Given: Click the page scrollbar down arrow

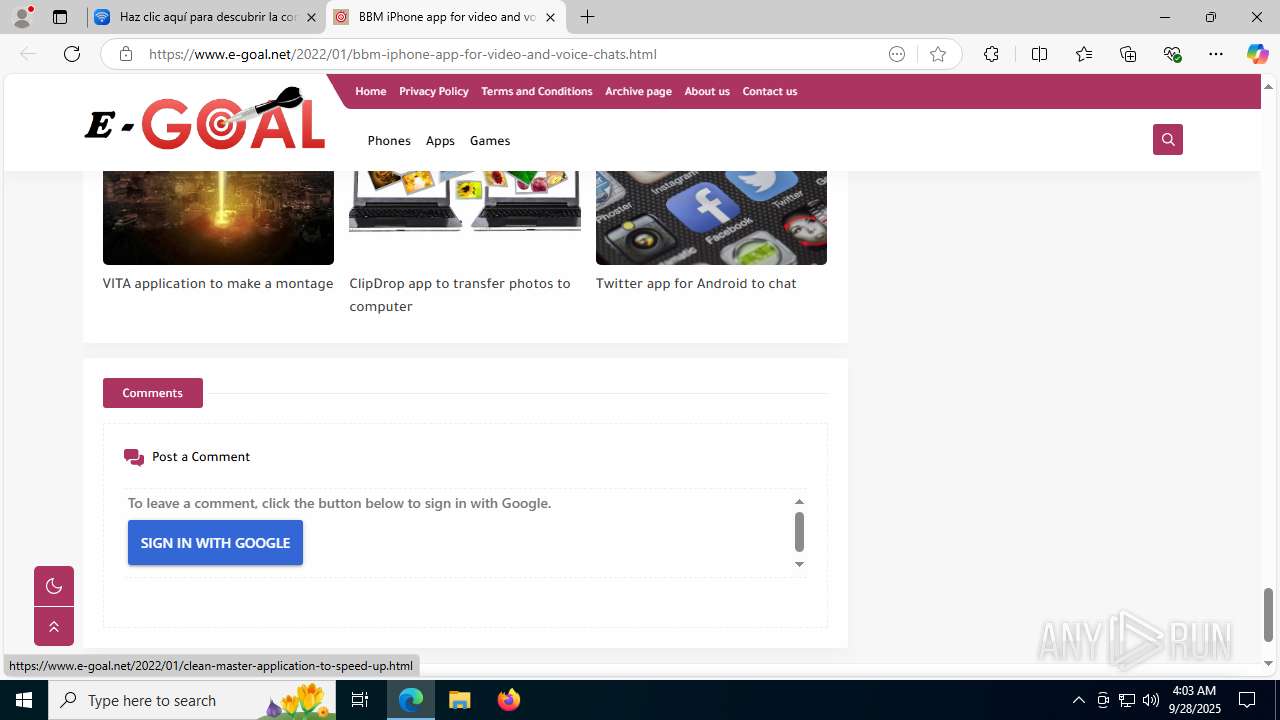Looking at the screenshot, I should pos(1268,663).
